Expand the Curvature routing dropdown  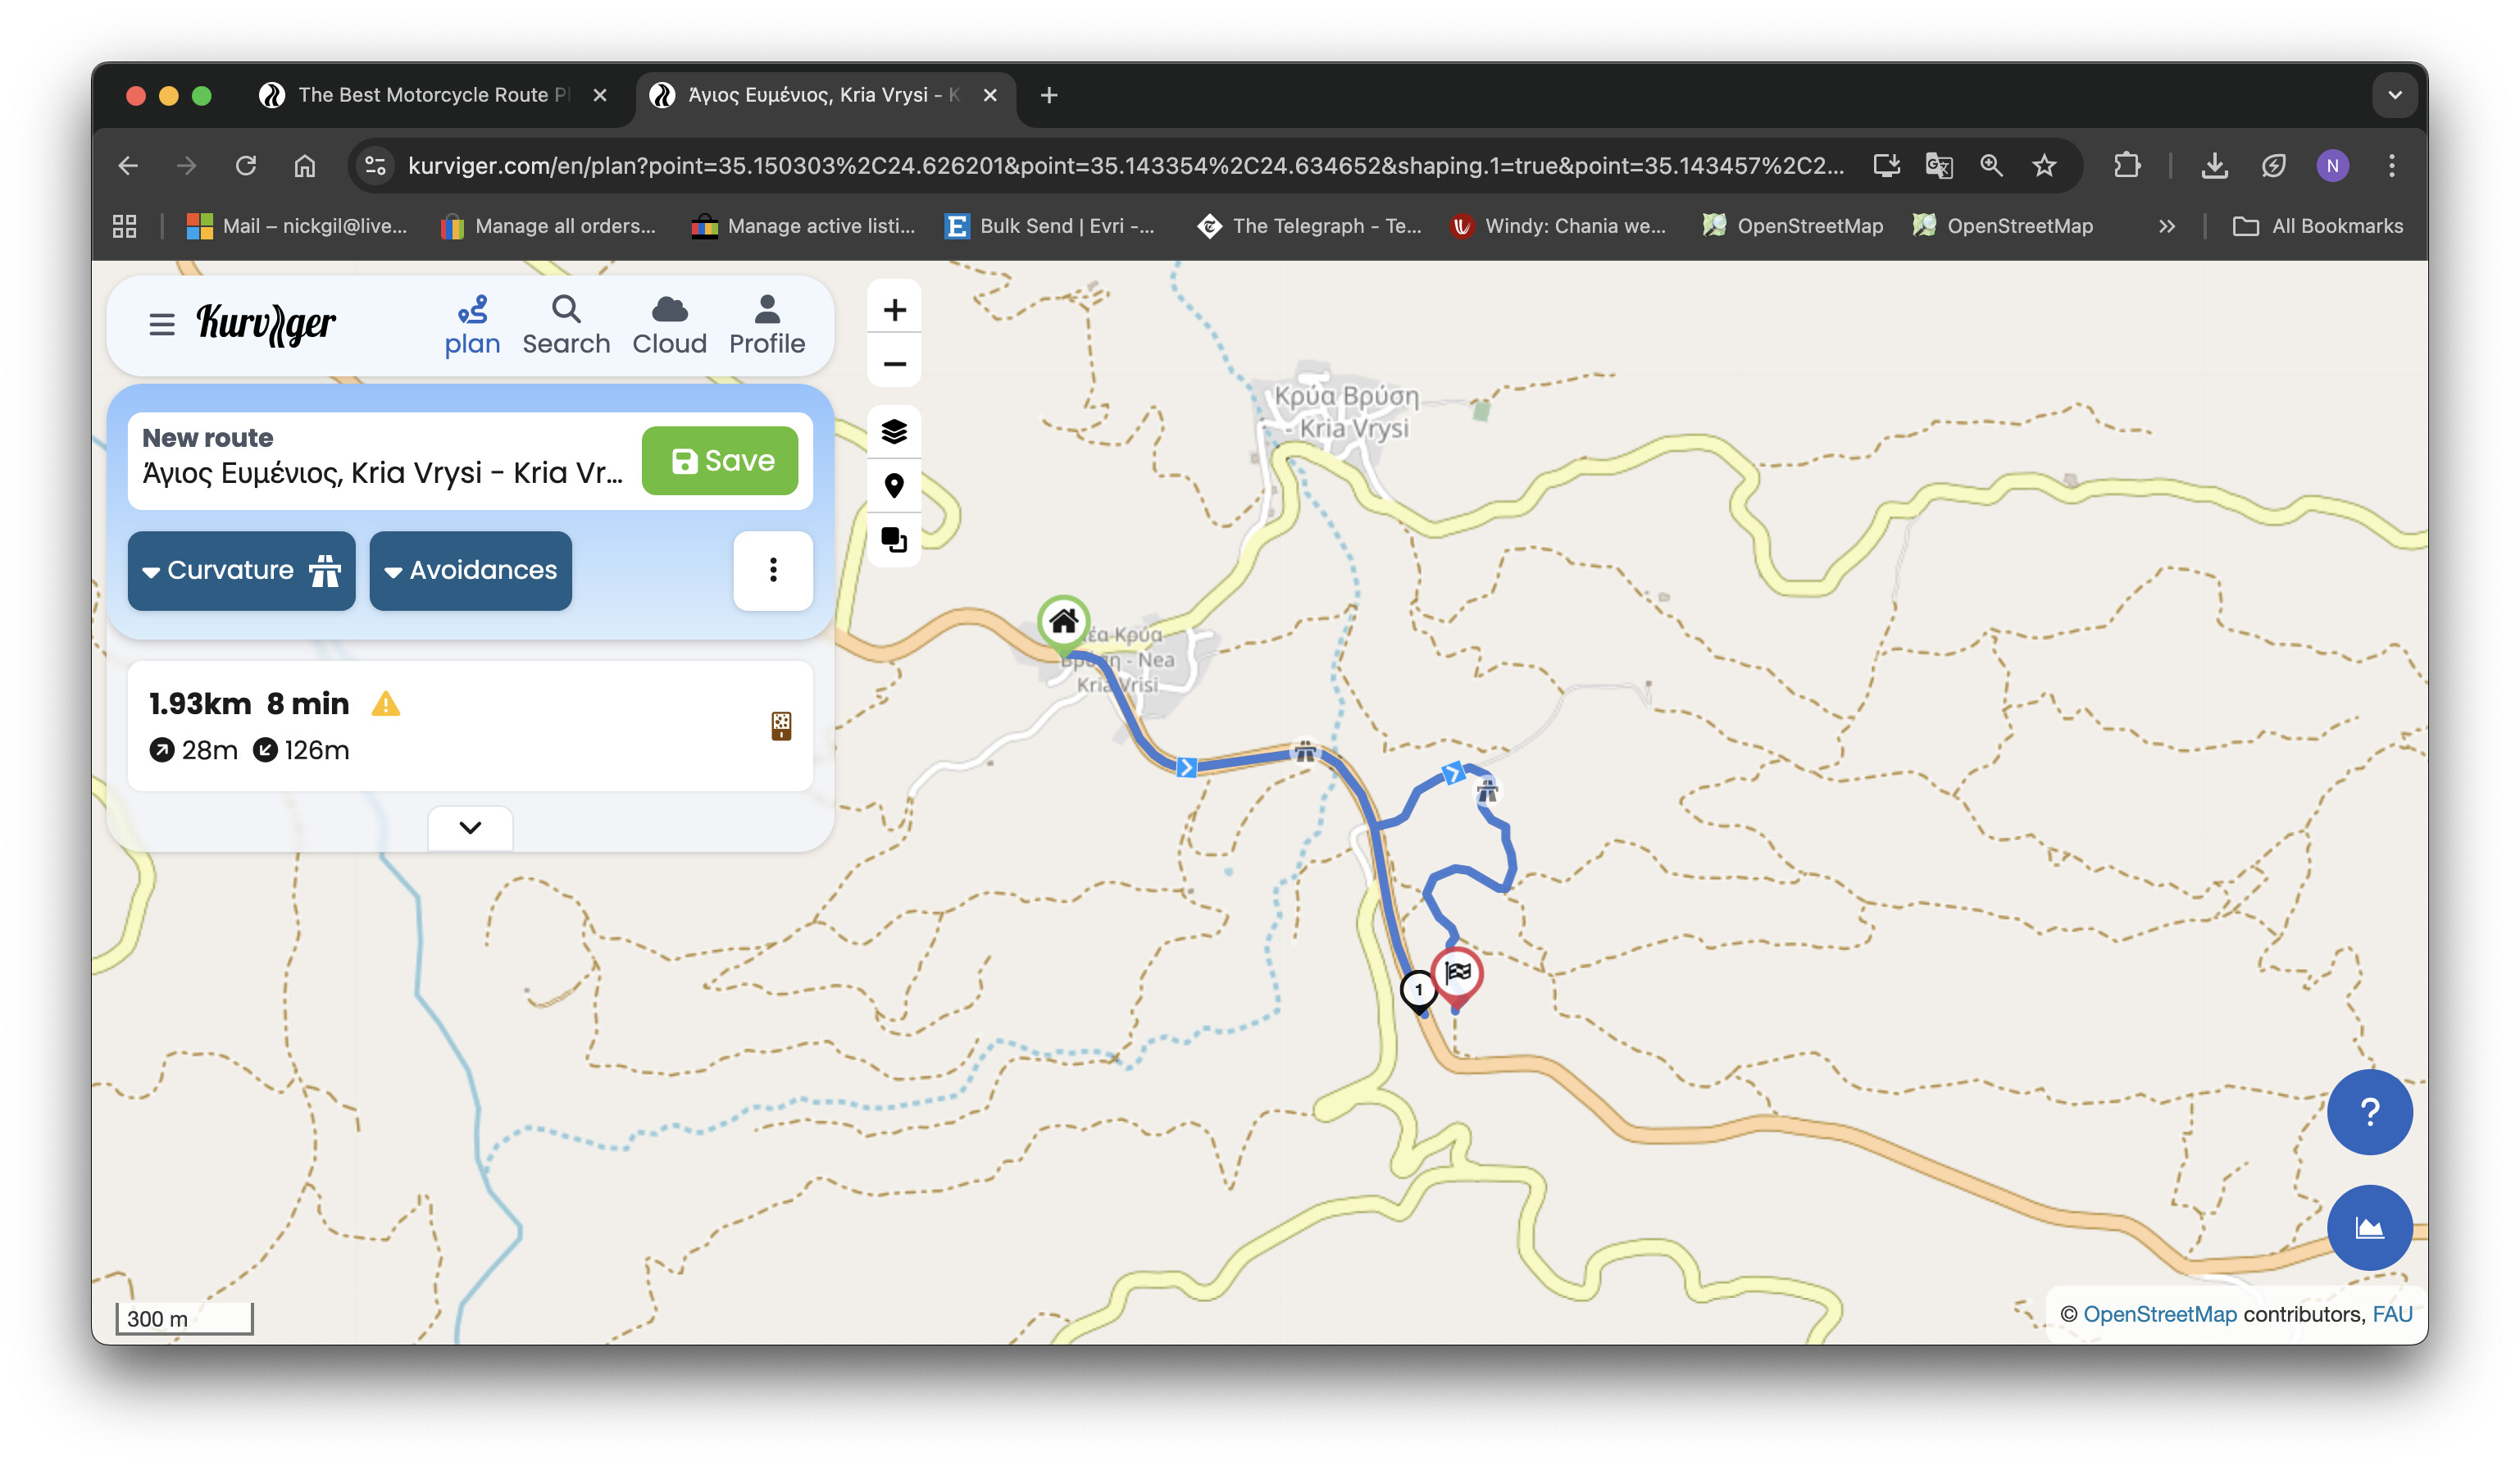[241, 570]
